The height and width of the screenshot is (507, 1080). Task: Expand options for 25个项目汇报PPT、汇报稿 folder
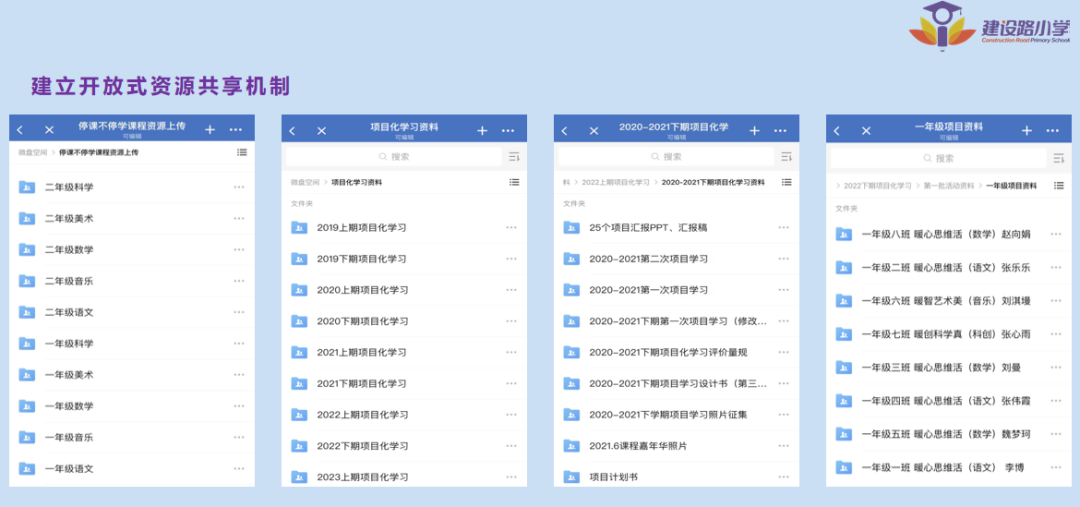pyautogui.click(x=783, y=227)
